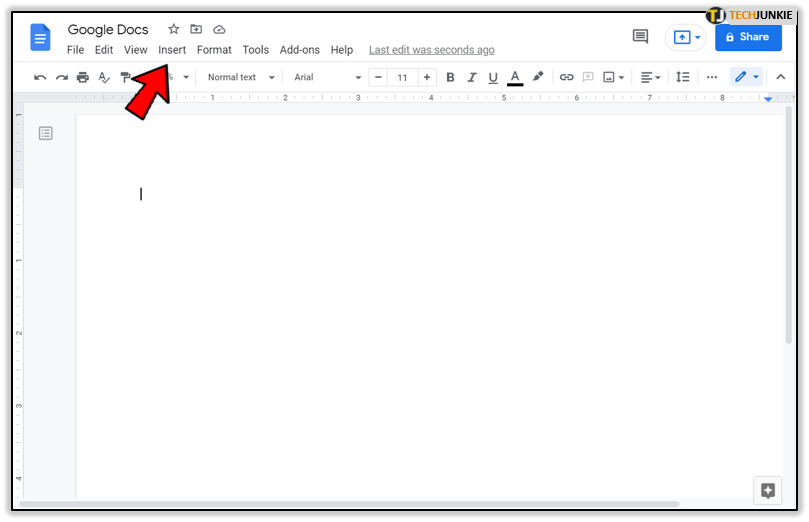Image resolution: width=809 pixels, height=522 pixels.
Task: Click the font size field showing 11
Action: (402, 77)
